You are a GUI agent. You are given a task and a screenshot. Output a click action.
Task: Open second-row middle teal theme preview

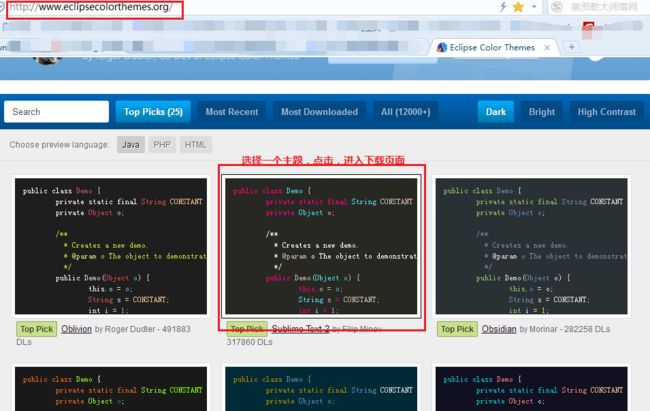click(321, 387)
